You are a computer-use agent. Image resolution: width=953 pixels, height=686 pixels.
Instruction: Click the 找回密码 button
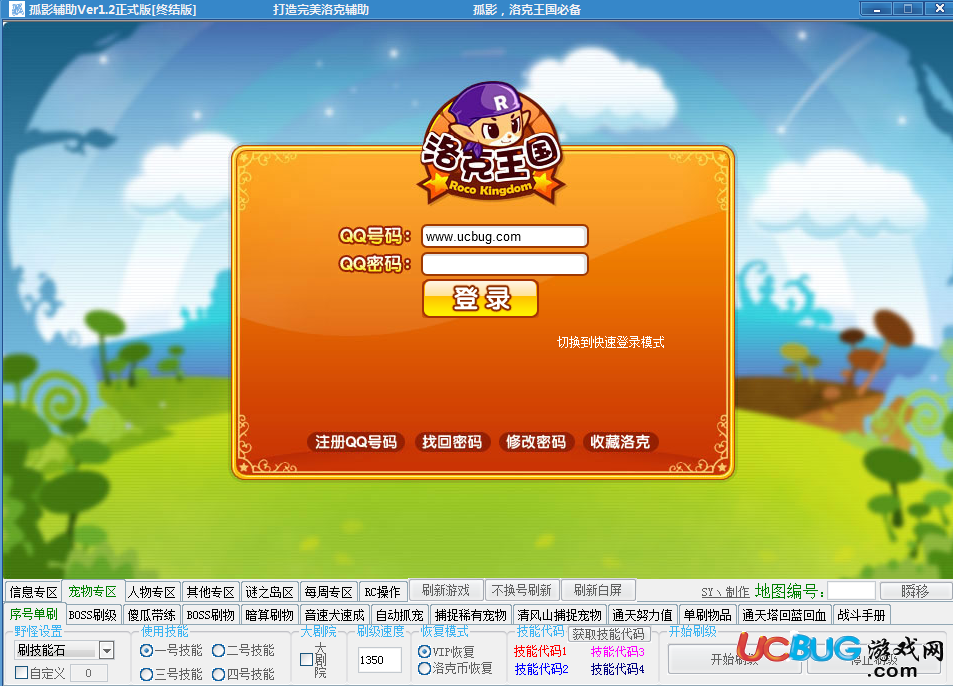click(x=452, y=442)
